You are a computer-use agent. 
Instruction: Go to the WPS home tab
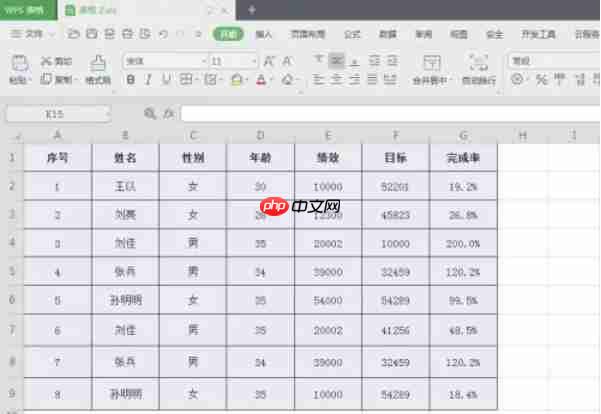(x=28, y=10)
